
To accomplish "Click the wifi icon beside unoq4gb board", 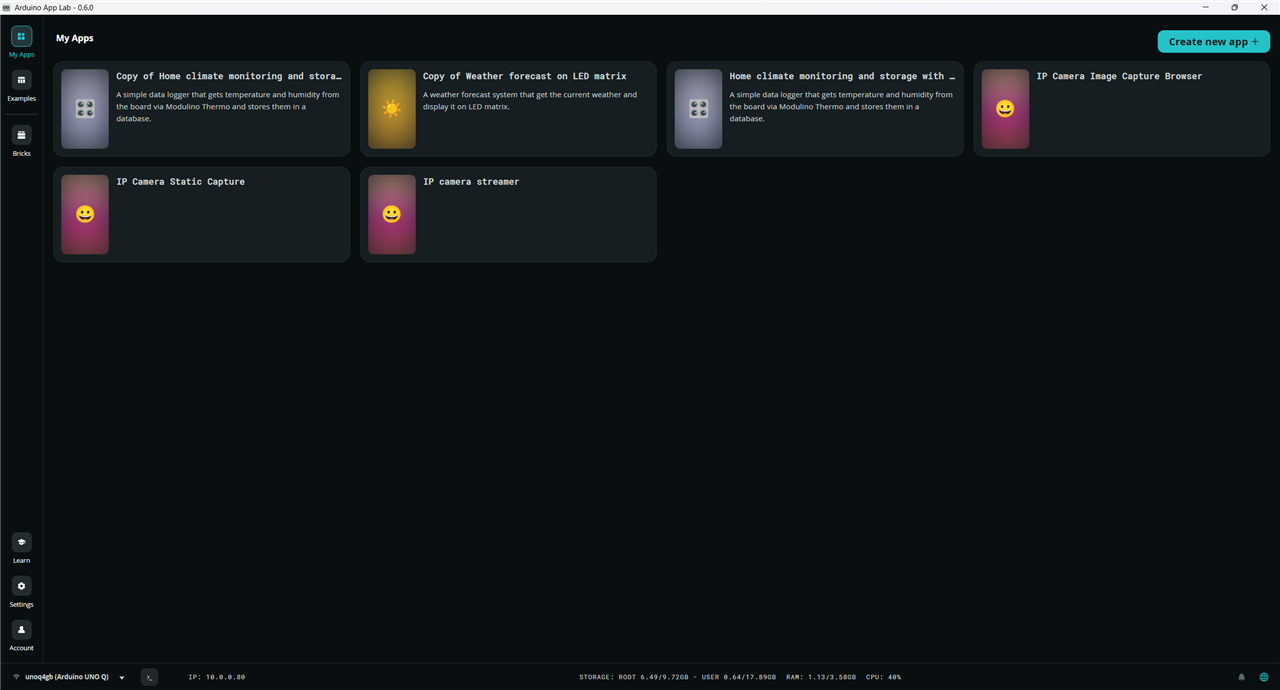I will tap(16, 677).
